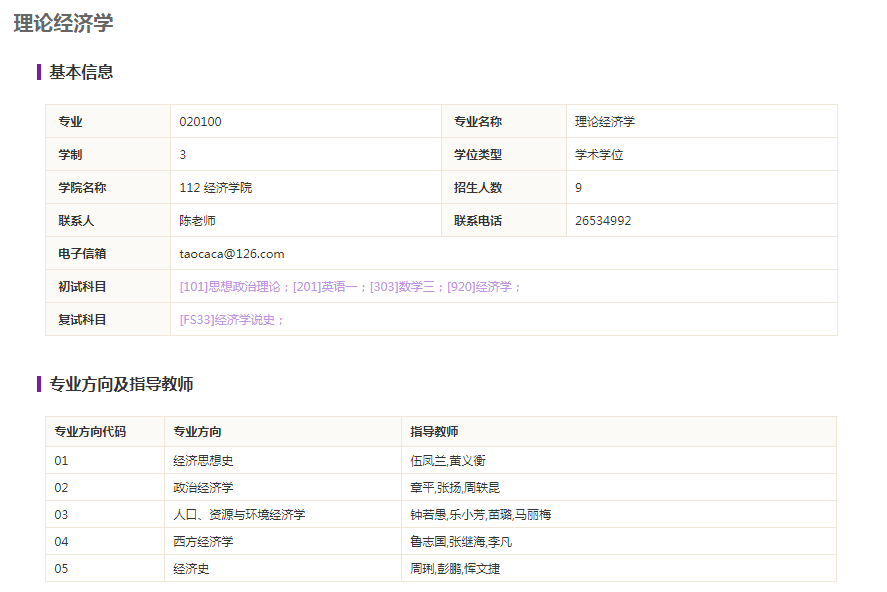Select the 经济思想史 direction row
The height and width of the screenshot is (592, 887).
pos(203,461)
